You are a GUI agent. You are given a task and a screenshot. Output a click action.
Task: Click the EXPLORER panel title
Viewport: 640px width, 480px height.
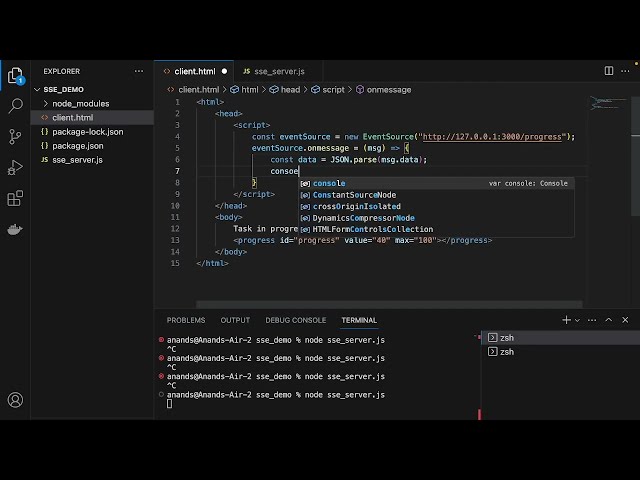point(62,71)
